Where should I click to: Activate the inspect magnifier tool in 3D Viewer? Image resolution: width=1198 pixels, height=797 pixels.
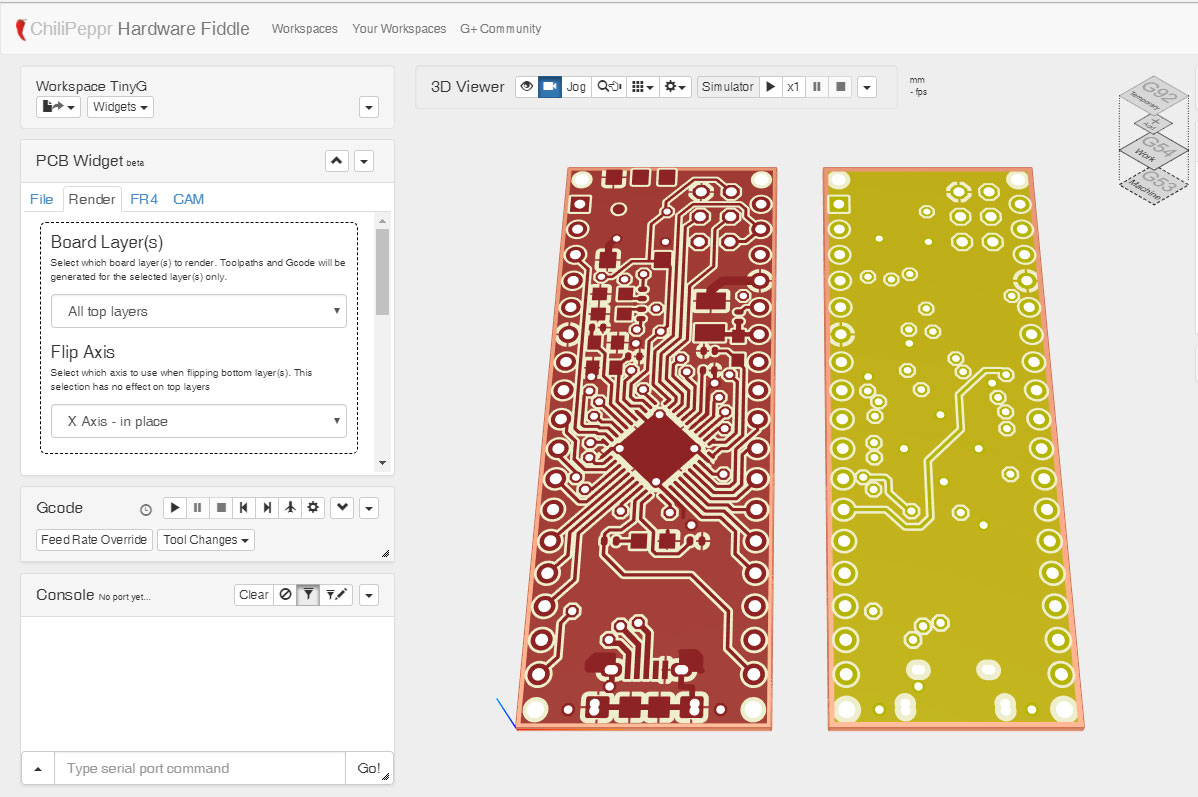[x=609, y=86]
